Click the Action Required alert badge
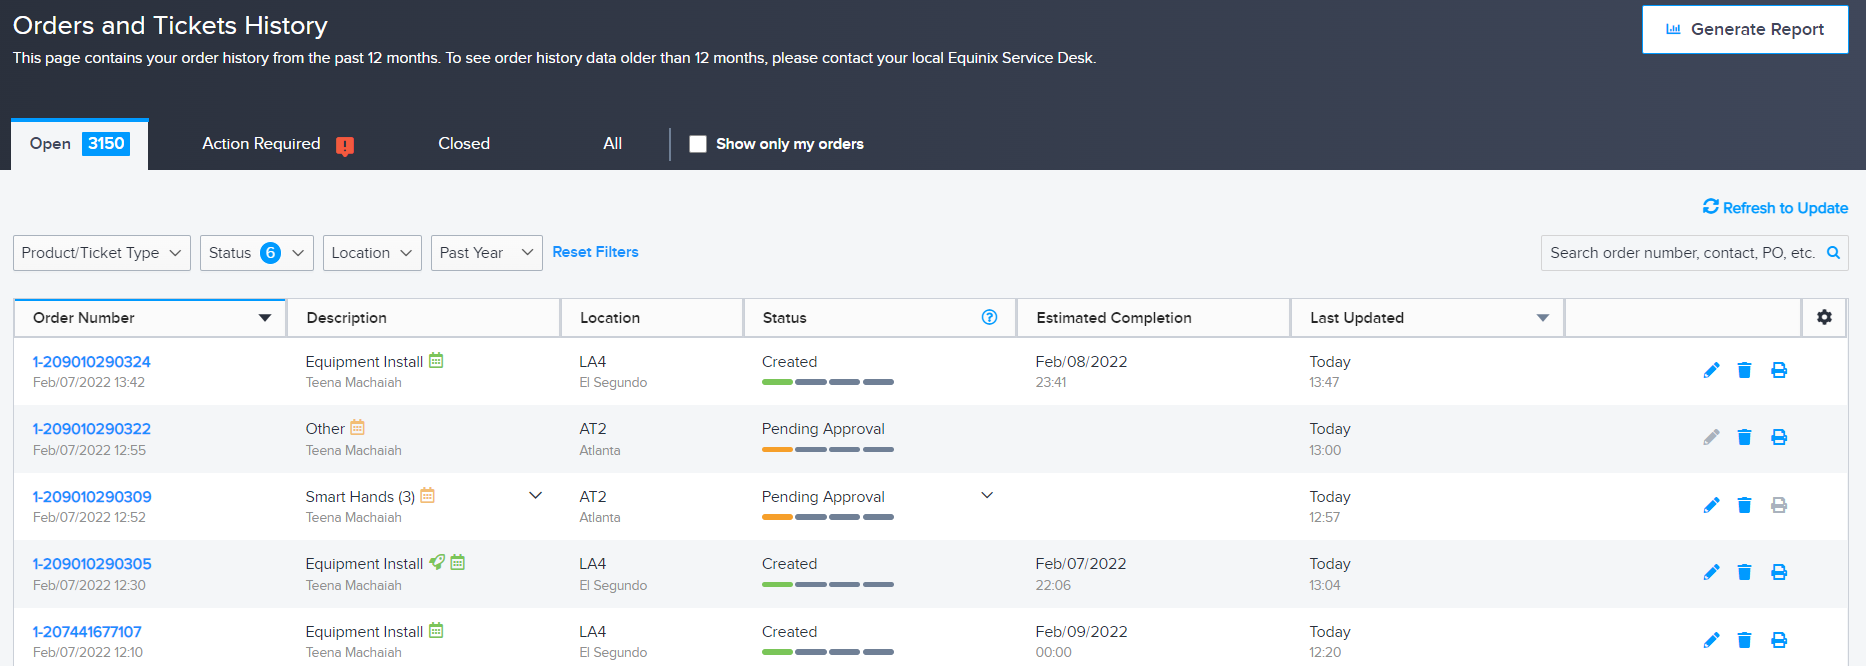1866x666 pixels. 345,146
